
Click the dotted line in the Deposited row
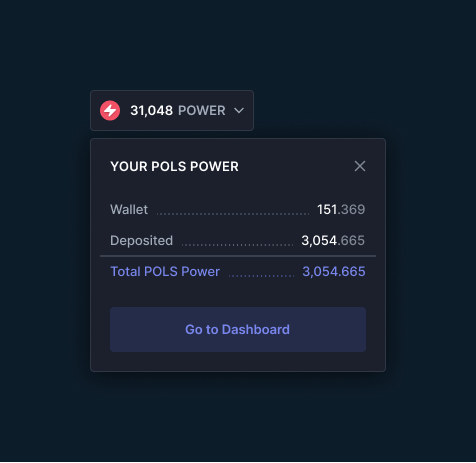[x=237, y=245]
